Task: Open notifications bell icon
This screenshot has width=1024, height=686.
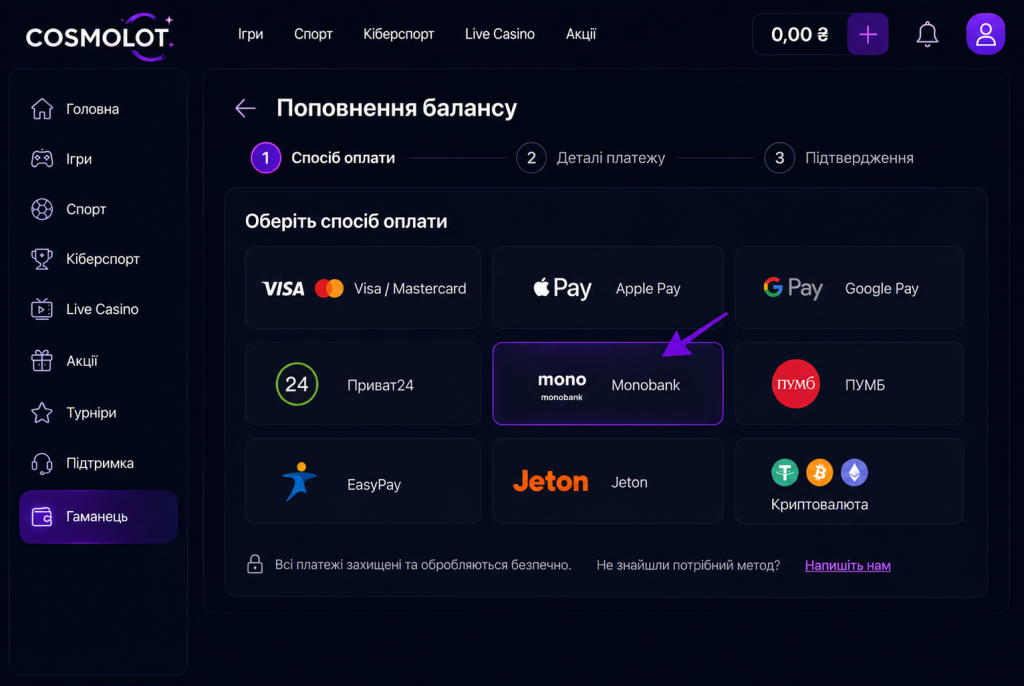Action: click(927, 34)
